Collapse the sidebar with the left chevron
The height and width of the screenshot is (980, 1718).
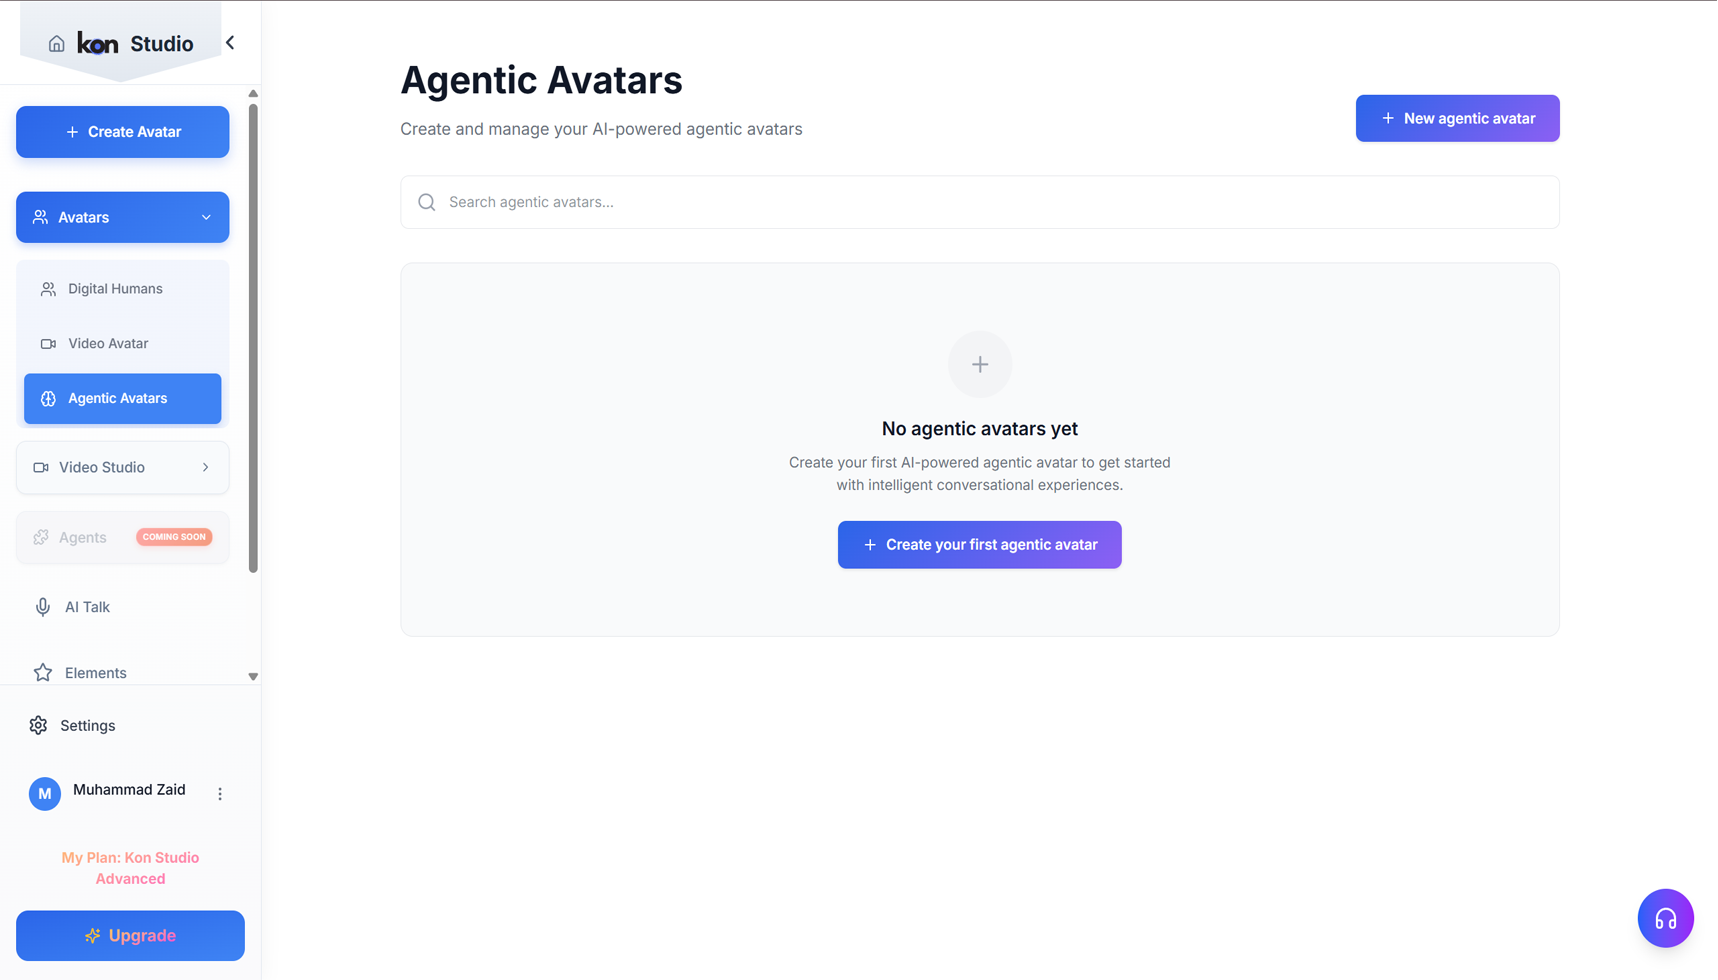pos(231,43)
